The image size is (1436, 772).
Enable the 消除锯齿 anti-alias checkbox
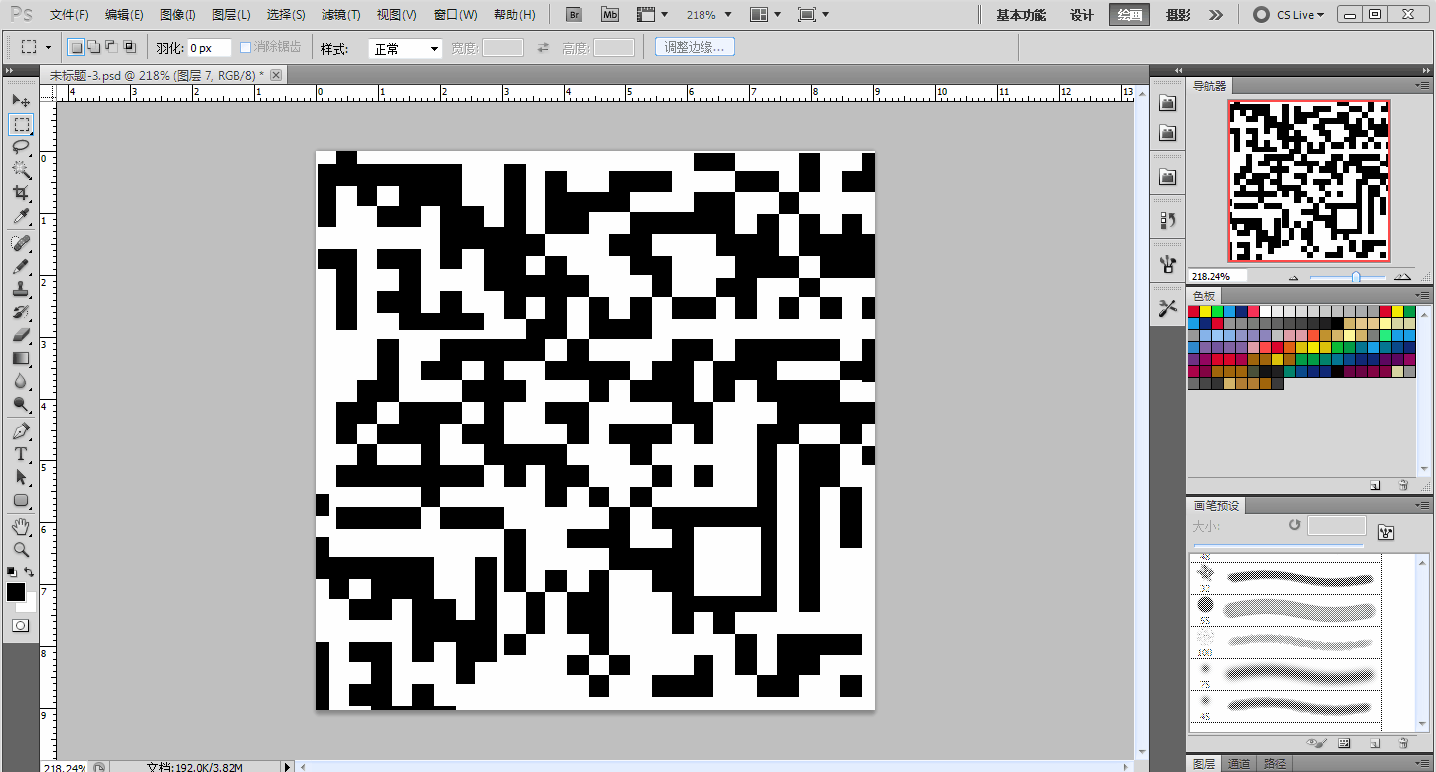point(246,48)
